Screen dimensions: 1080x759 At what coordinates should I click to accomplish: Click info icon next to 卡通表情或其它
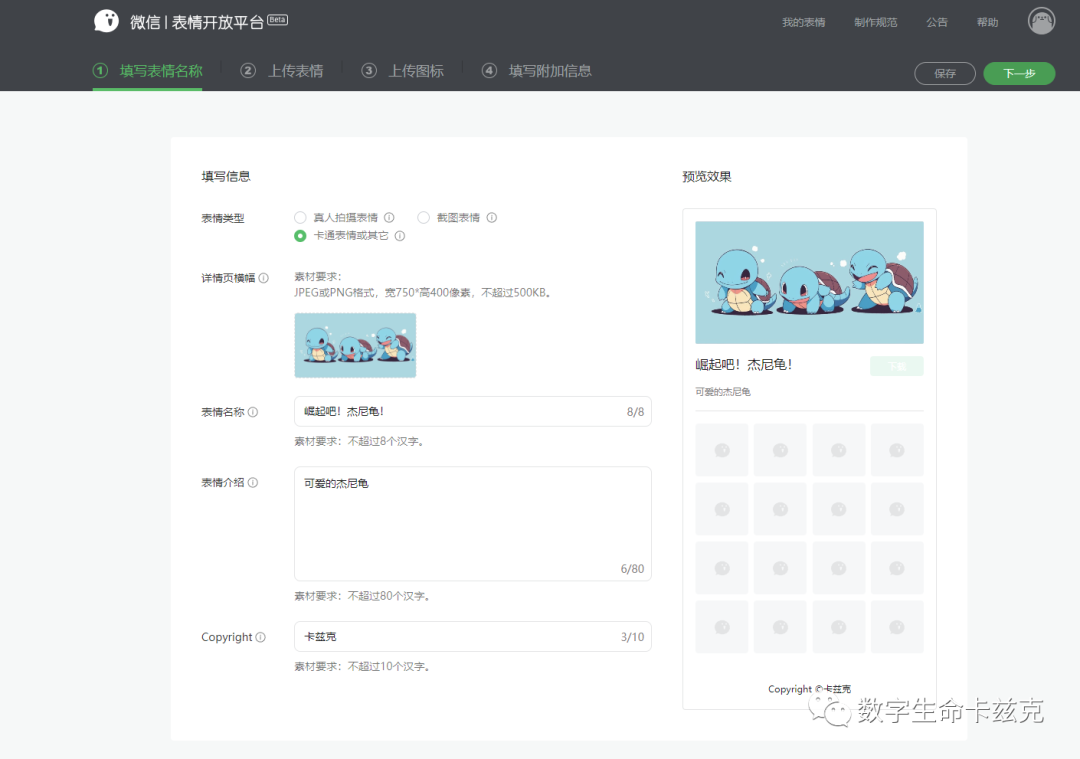pos(399,236)
